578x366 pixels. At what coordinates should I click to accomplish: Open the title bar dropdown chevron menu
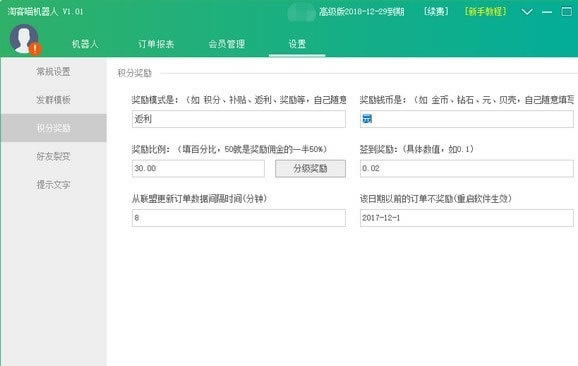(527, 12)
